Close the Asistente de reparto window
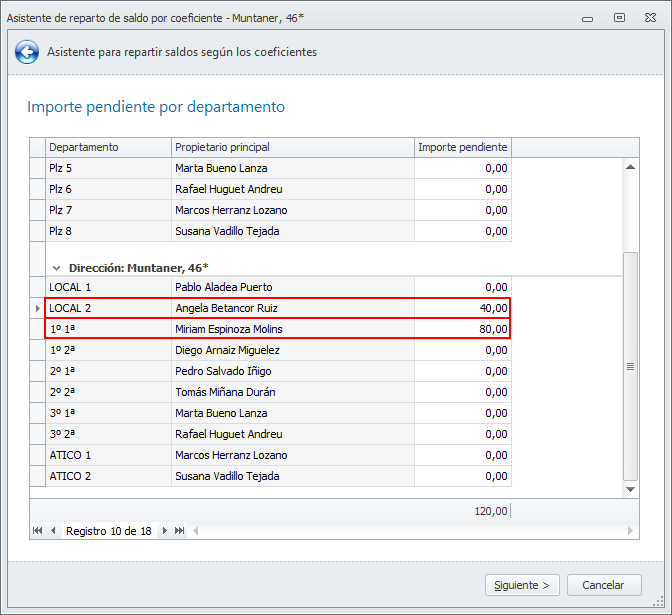The image size is (672, 615). tap(651, 18)
